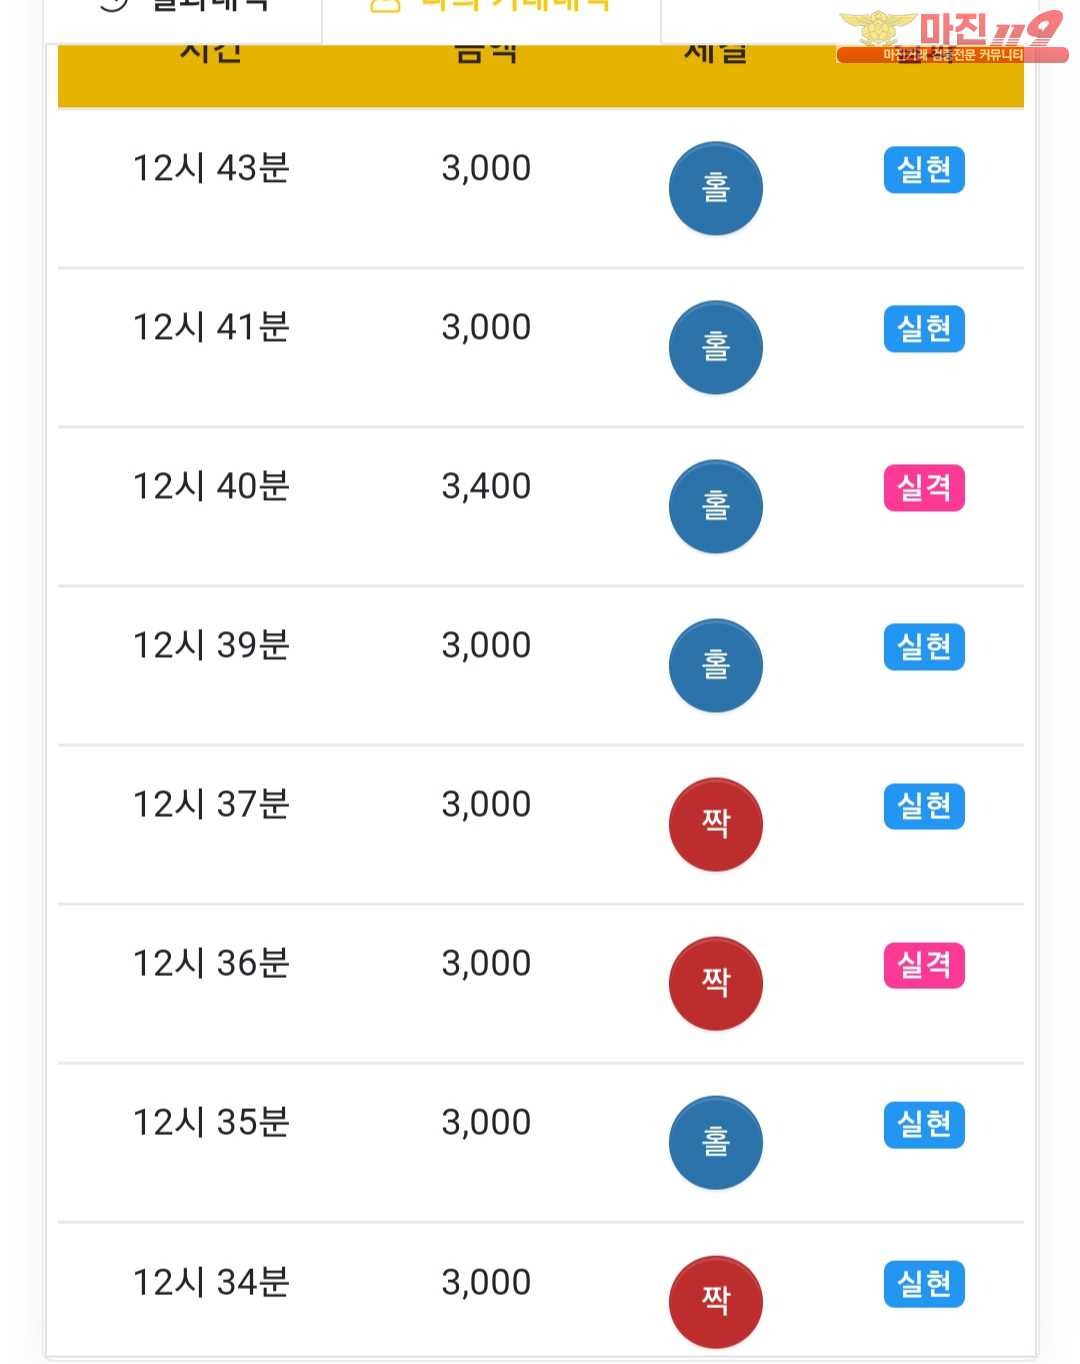Image resolution: width=1080 pixels, height=1364 pixels.
Task: Select the 홀 circle in the 3,400 row
Action: pyautogui.click(x=715, y=507)
